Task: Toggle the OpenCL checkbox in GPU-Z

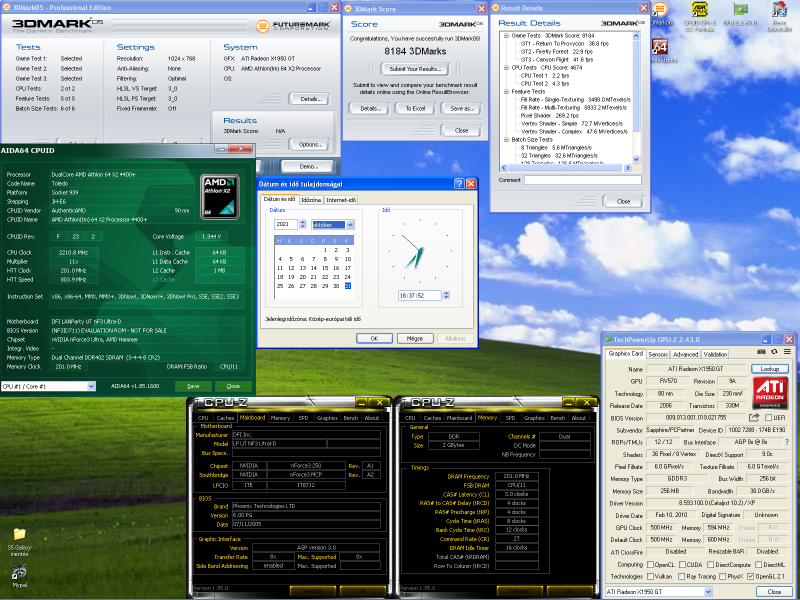Action: click(x=651, y=564)
